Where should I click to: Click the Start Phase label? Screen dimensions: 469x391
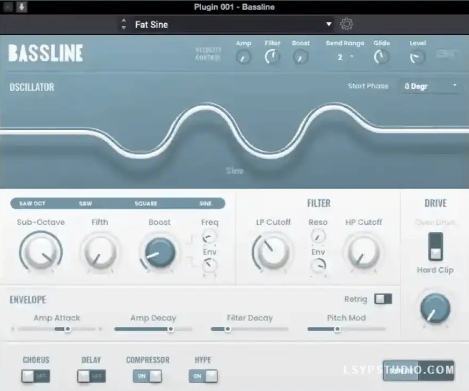tap(368, 86)
